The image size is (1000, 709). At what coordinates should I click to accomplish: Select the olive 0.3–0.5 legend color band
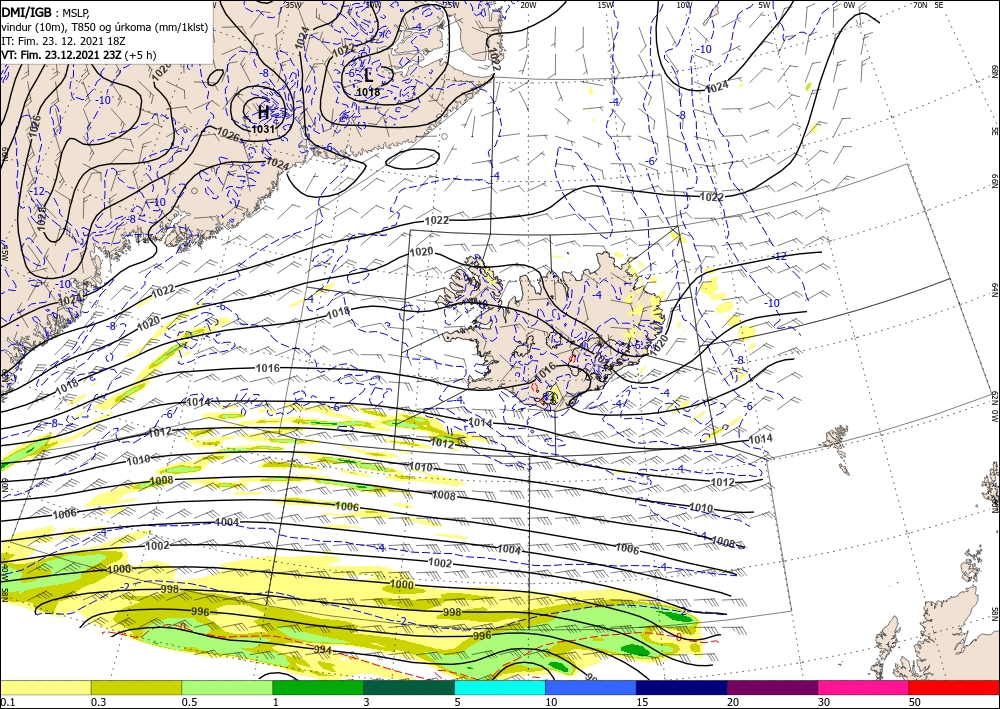136,687
